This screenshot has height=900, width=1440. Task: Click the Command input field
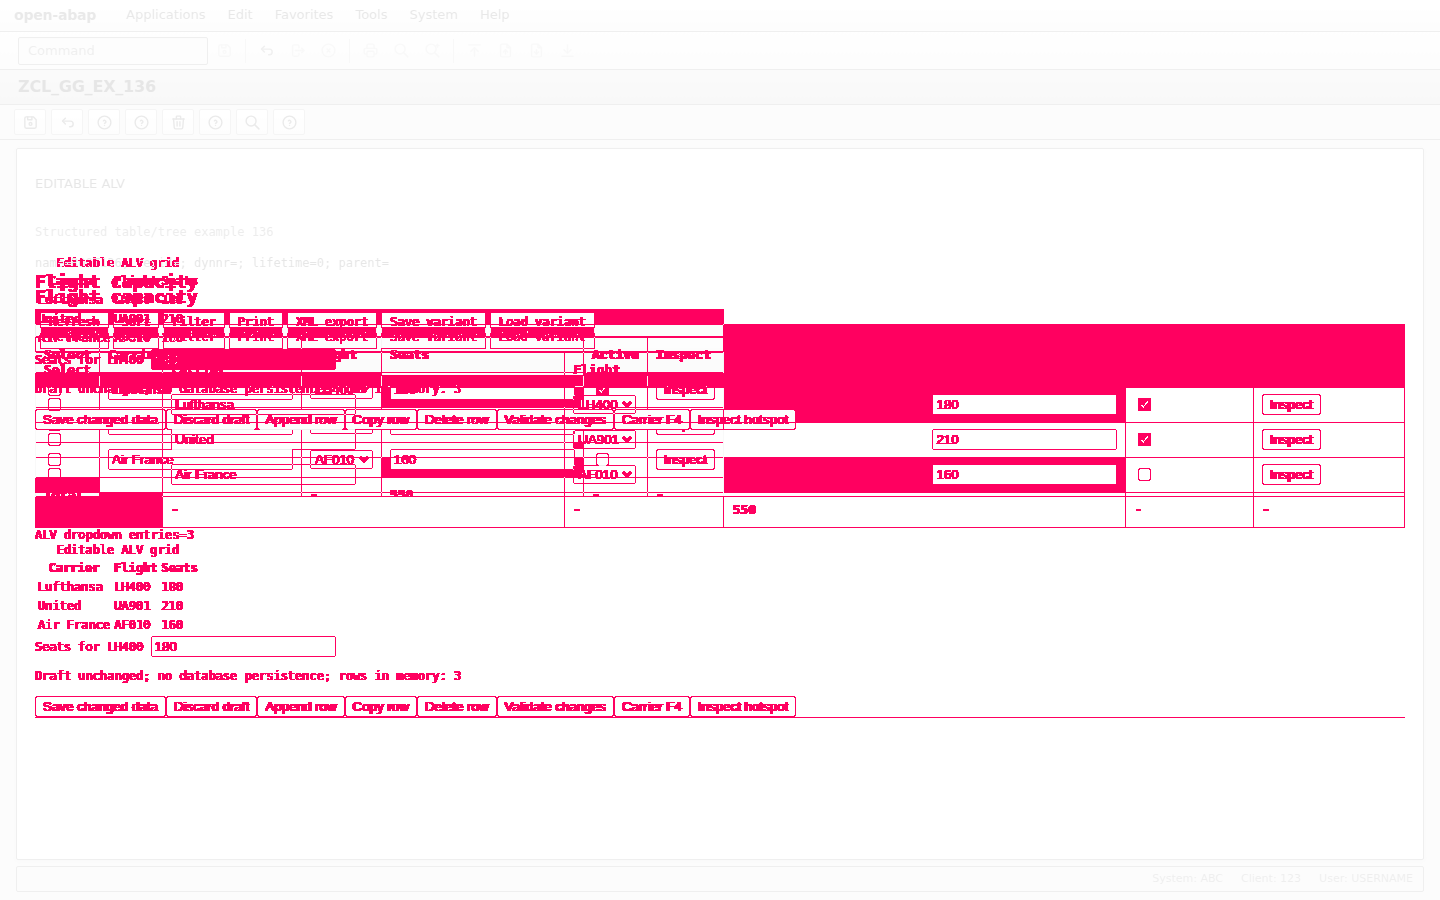(113, 51)
